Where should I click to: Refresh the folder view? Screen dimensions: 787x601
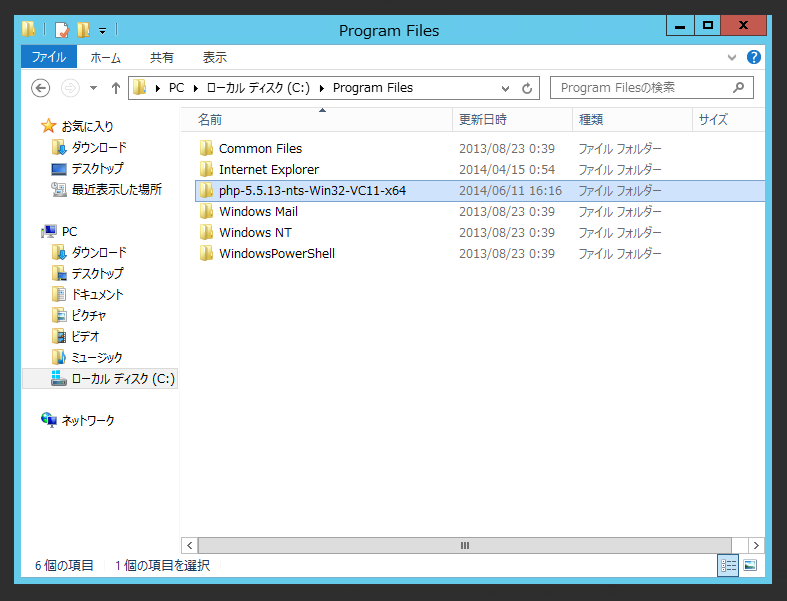pos(527,88)
